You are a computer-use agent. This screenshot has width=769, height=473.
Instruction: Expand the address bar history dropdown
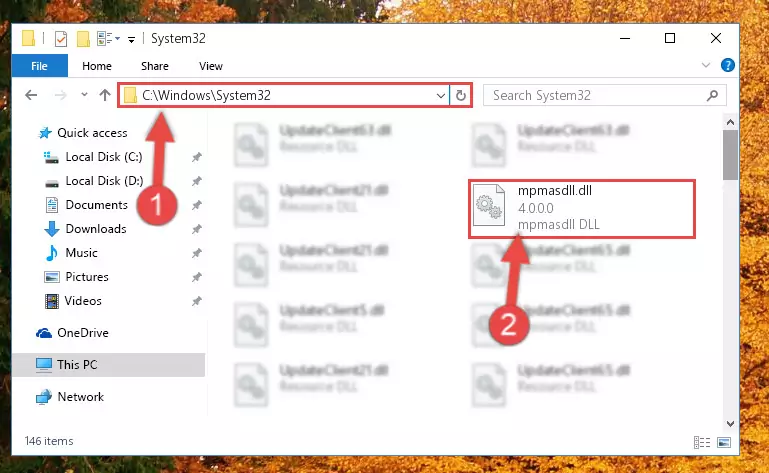[440, 95]
